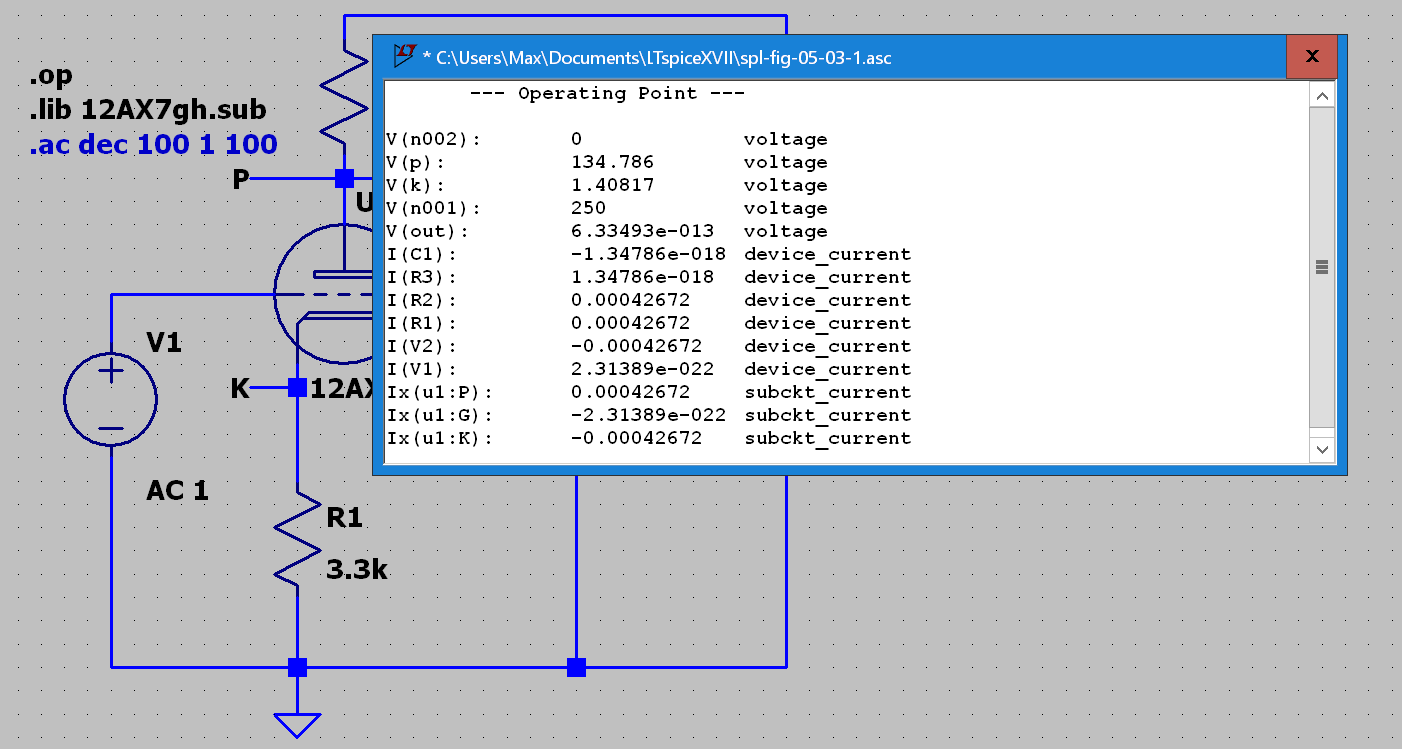Screen dimensions: 1402x749
Task: Close the Operating Point results window
Action: (x=1311, y=57)
